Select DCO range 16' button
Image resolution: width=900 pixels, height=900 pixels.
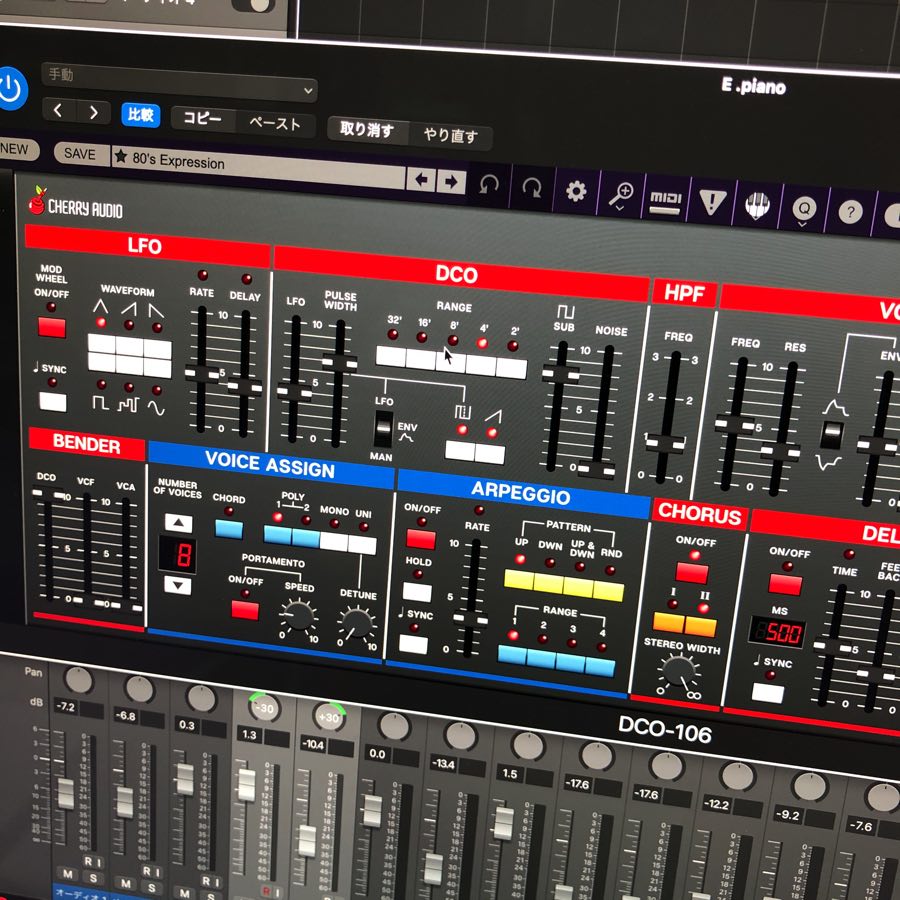coord(421,359)
